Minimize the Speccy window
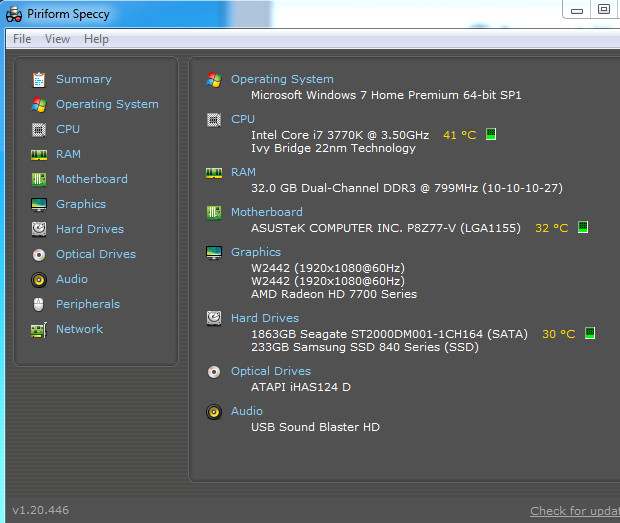Image resolution: width=620 pixels, height=523 pixels. coord(577,10)
